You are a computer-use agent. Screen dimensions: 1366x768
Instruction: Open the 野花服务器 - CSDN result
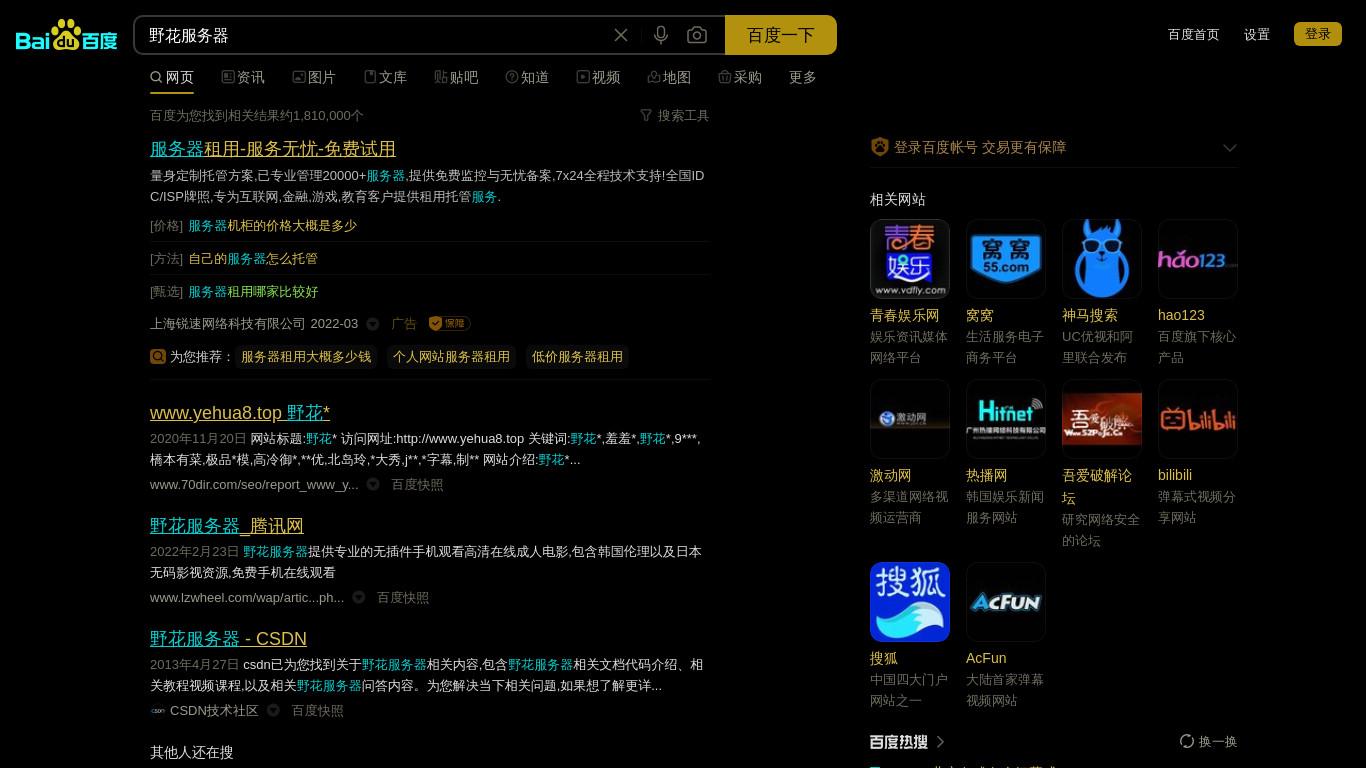point(228,638)
